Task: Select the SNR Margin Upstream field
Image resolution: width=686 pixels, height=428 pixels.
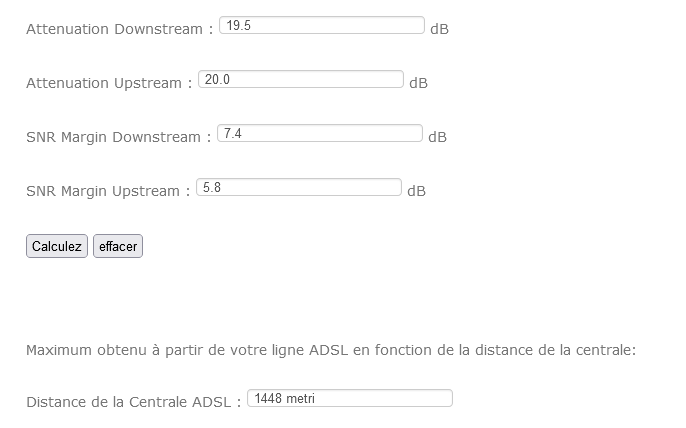Action: coord(299,187)
